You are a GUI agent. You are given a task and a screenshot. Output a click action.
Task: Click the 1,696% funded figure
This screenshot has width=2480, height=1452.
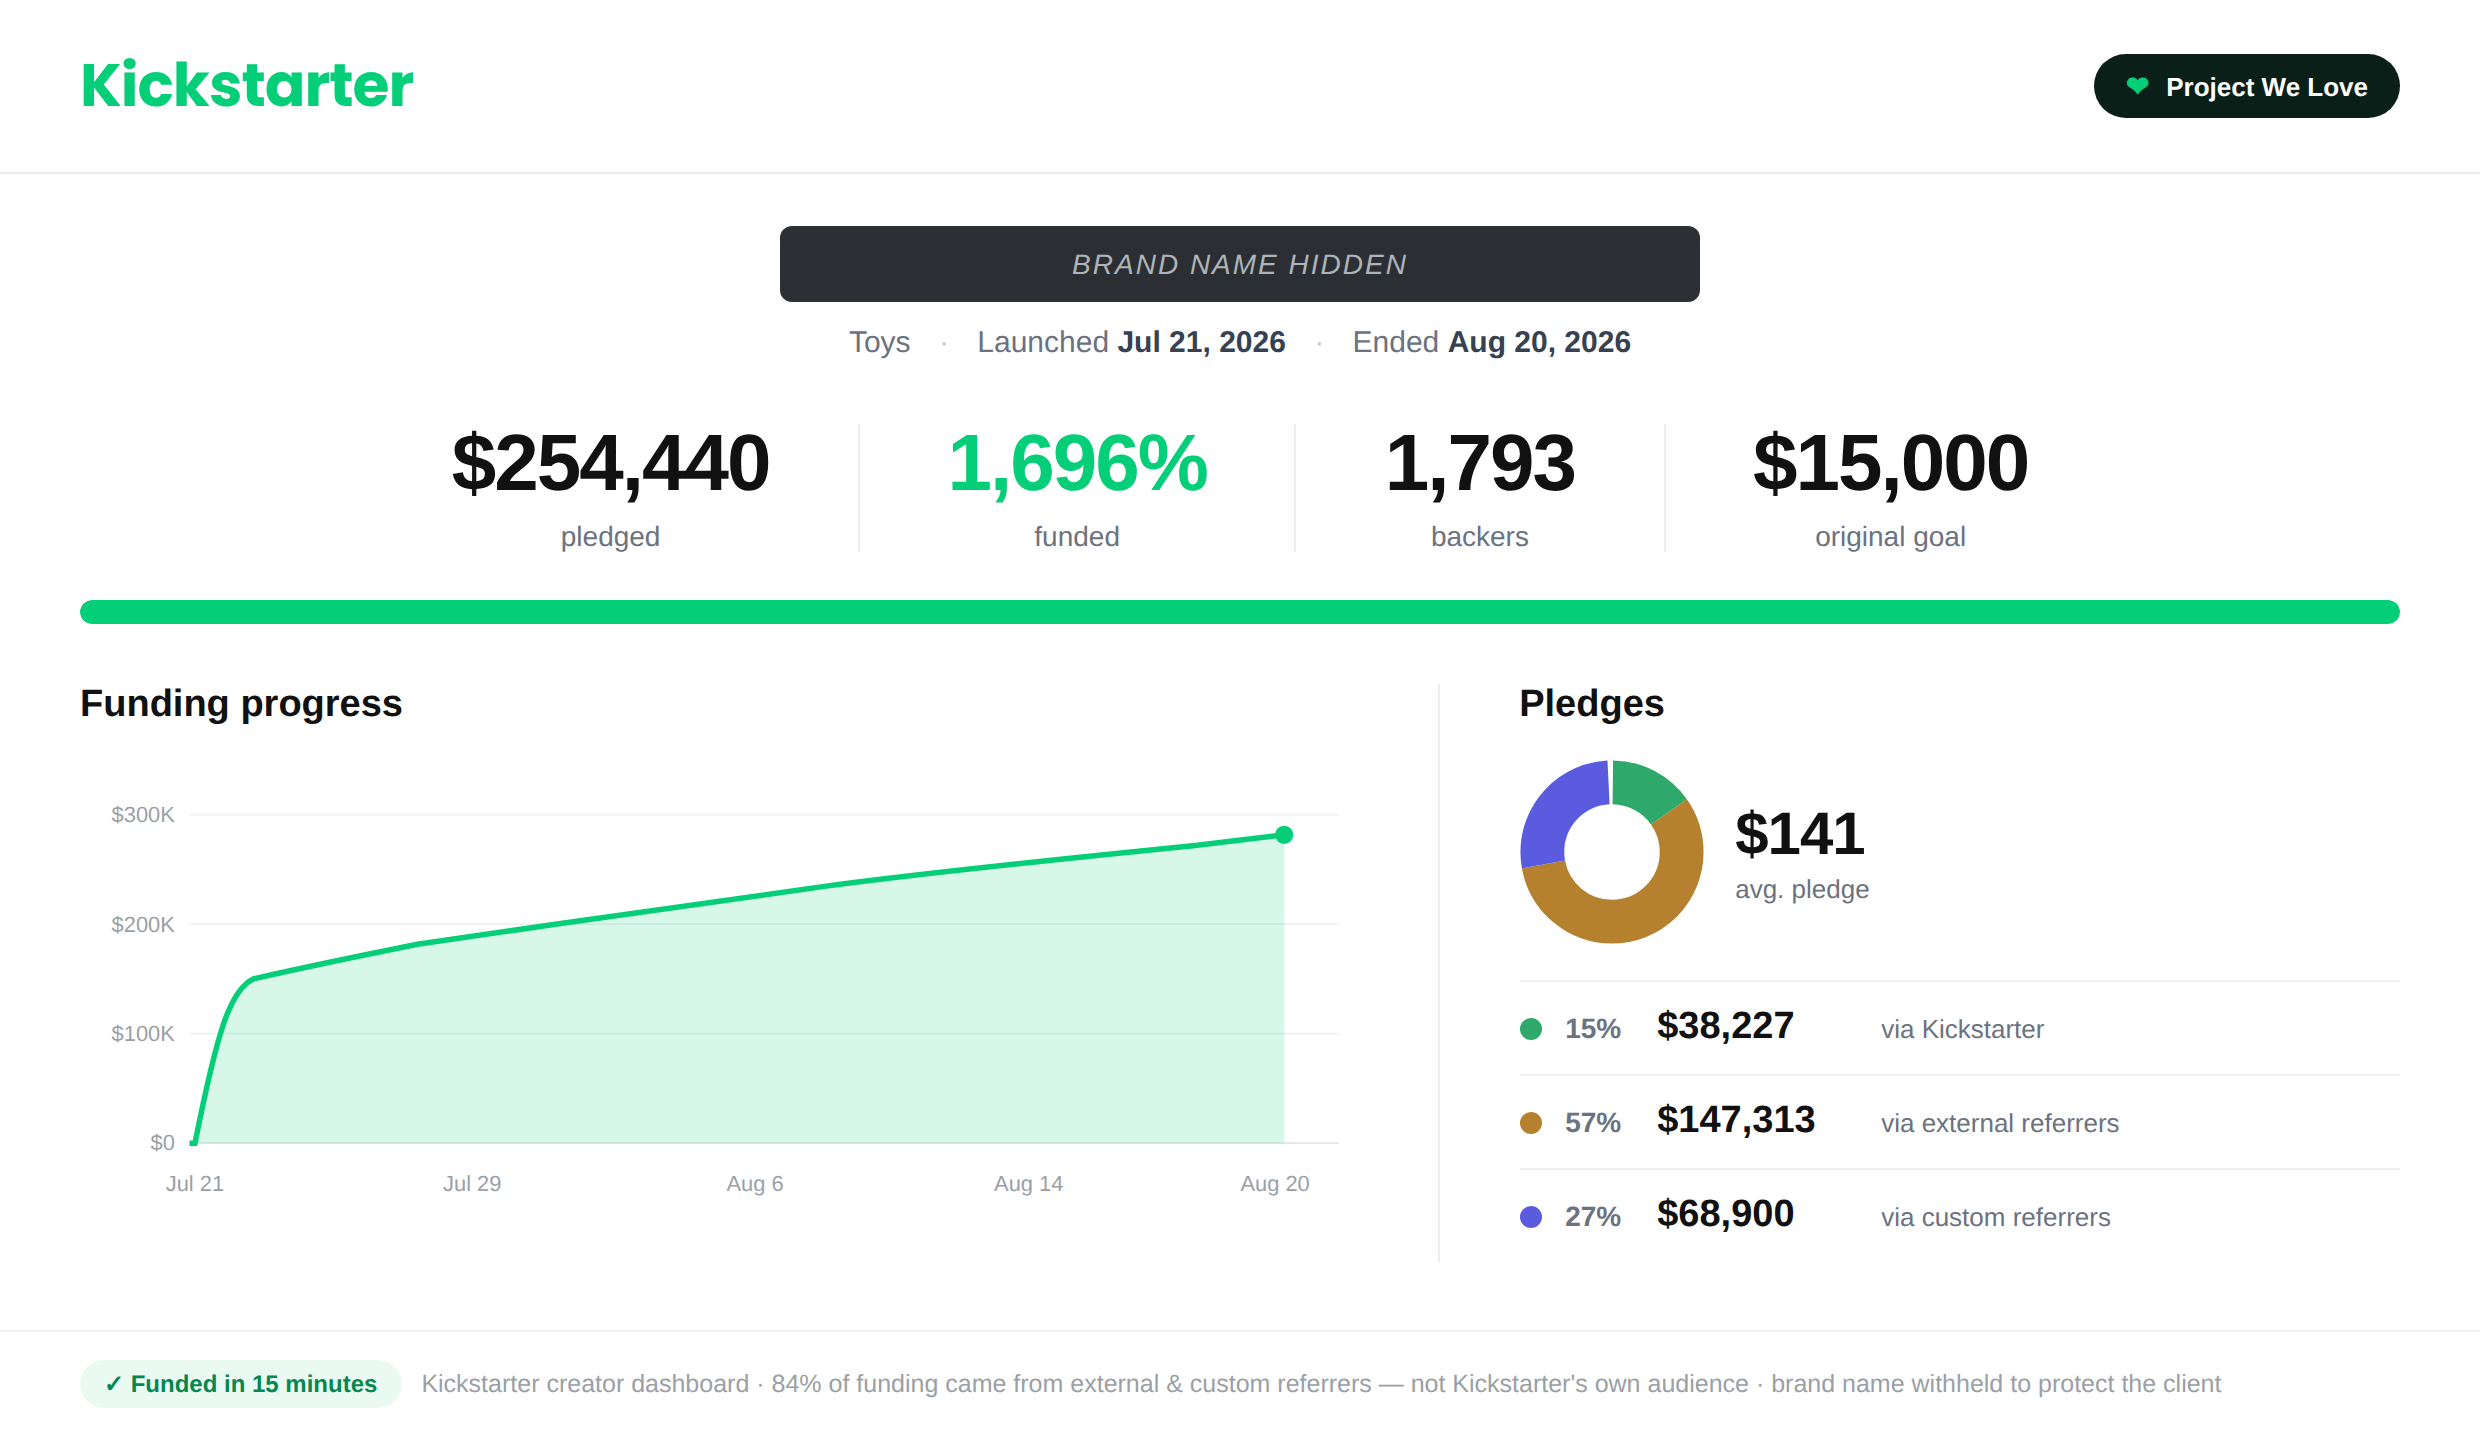[1077, 463]
